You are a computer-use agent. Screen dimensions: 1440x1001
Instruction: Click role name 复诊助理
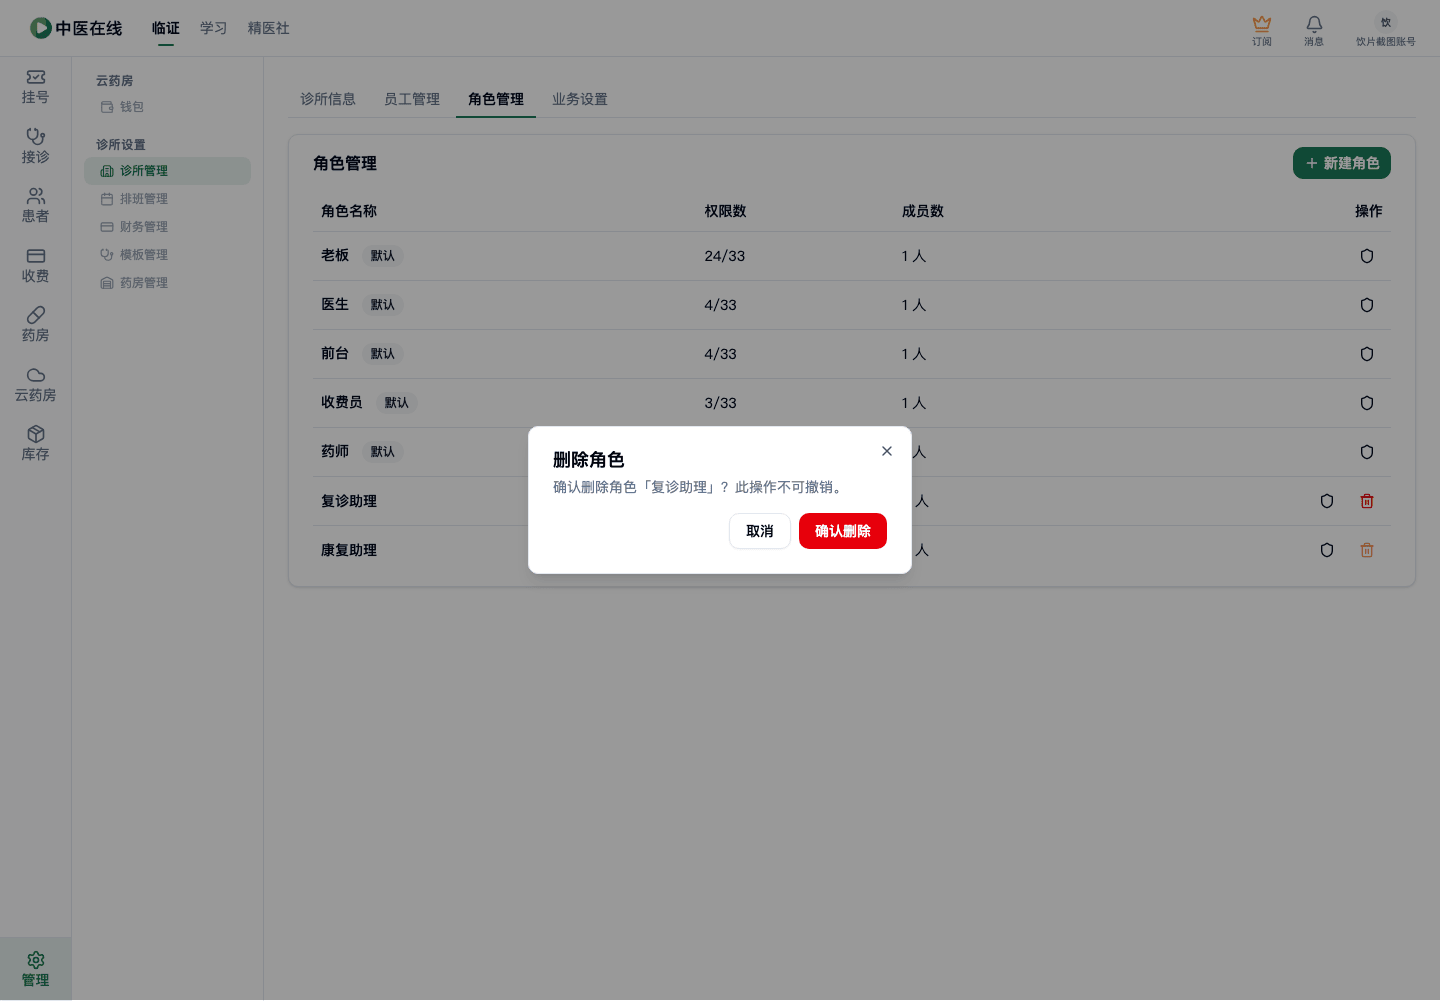[x=349, y=501]
